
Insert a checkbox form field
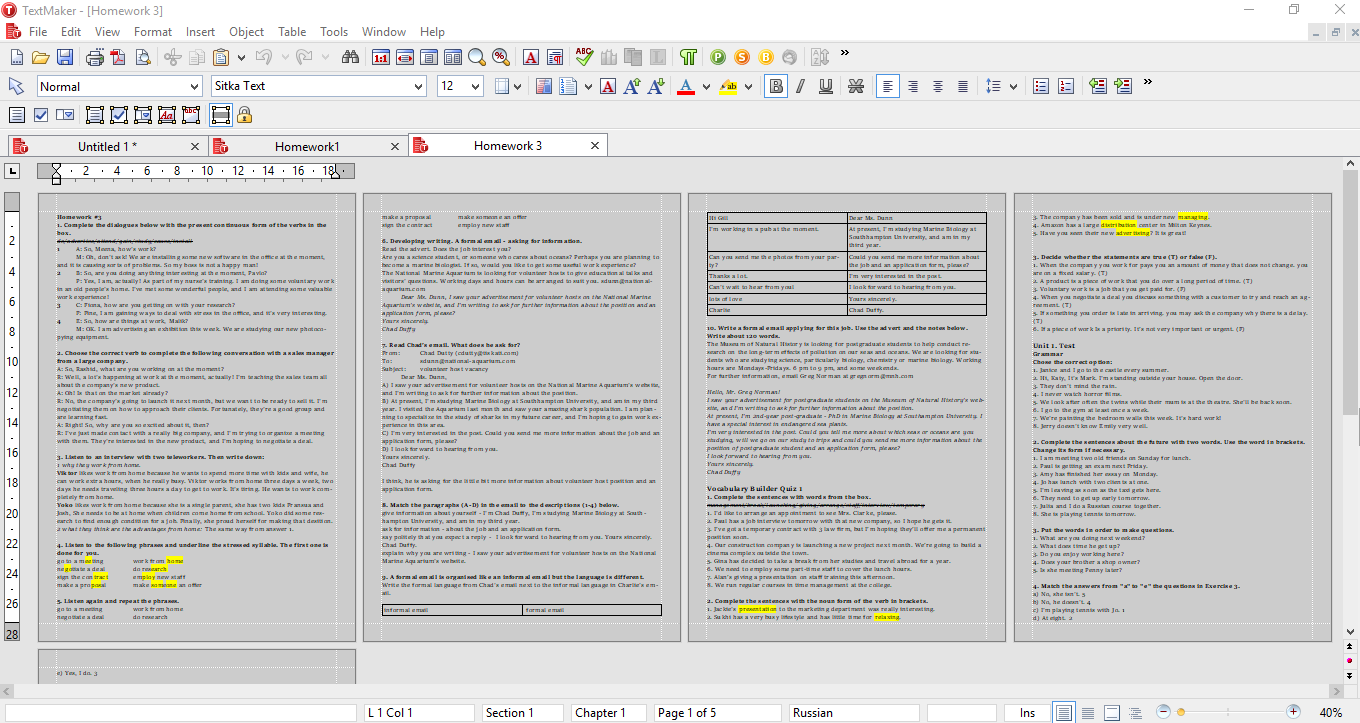41,115
